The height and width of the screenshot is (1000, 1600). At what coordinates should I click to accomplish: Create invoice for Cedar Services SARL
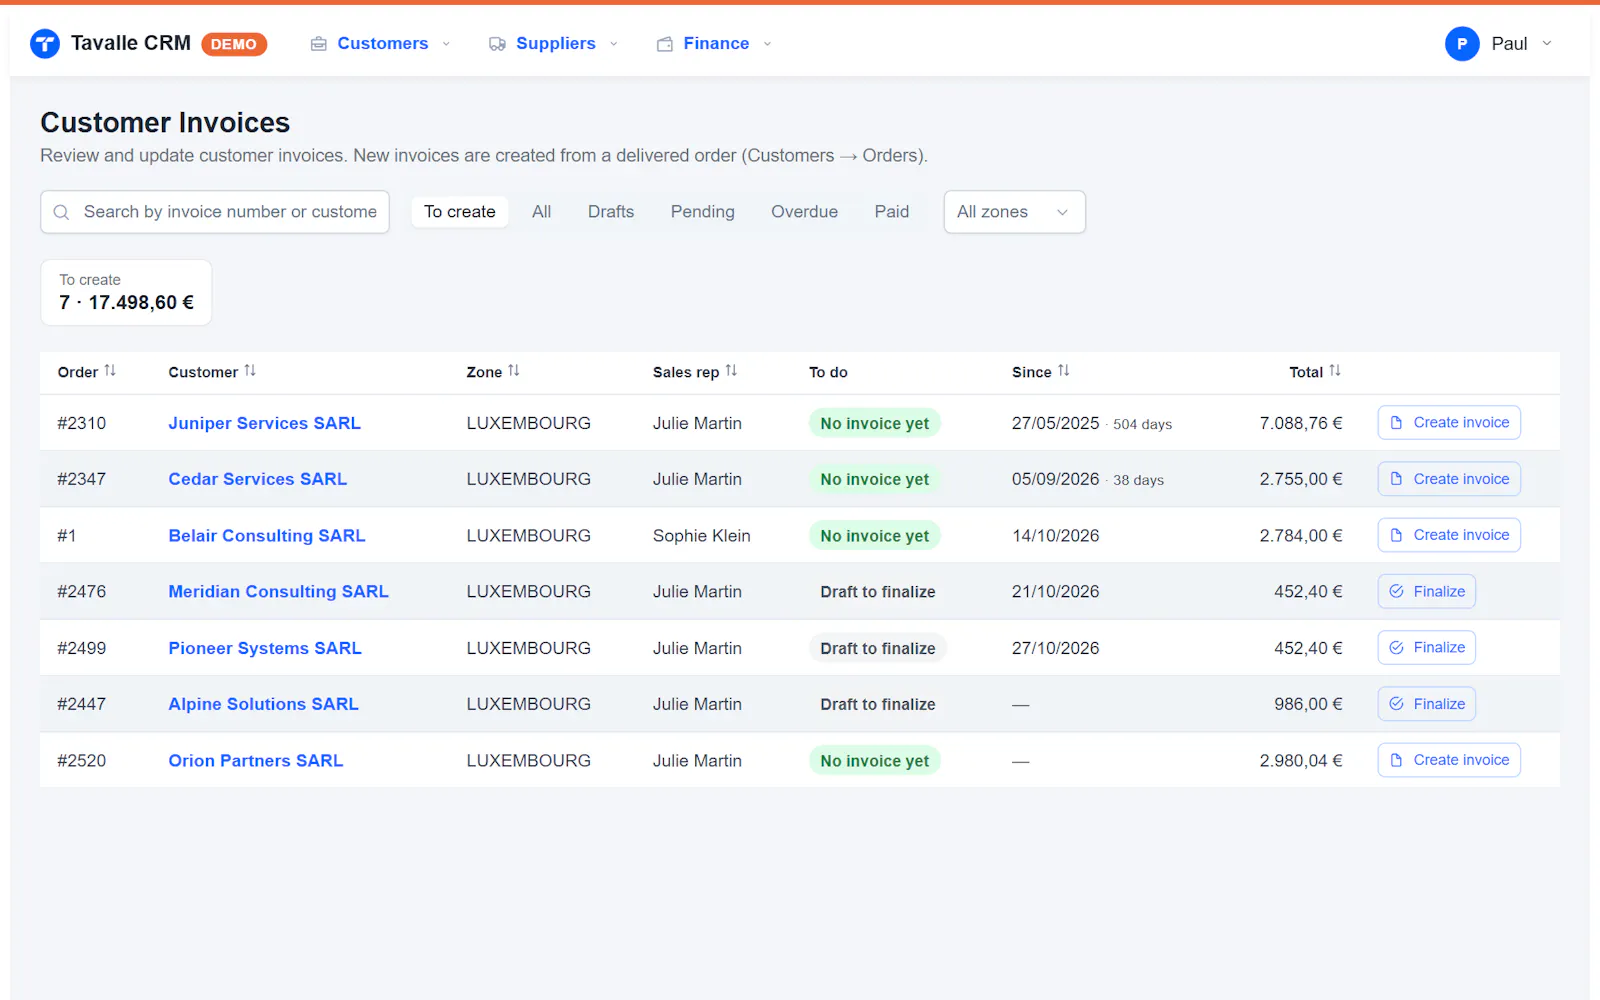pos(1449,479)
